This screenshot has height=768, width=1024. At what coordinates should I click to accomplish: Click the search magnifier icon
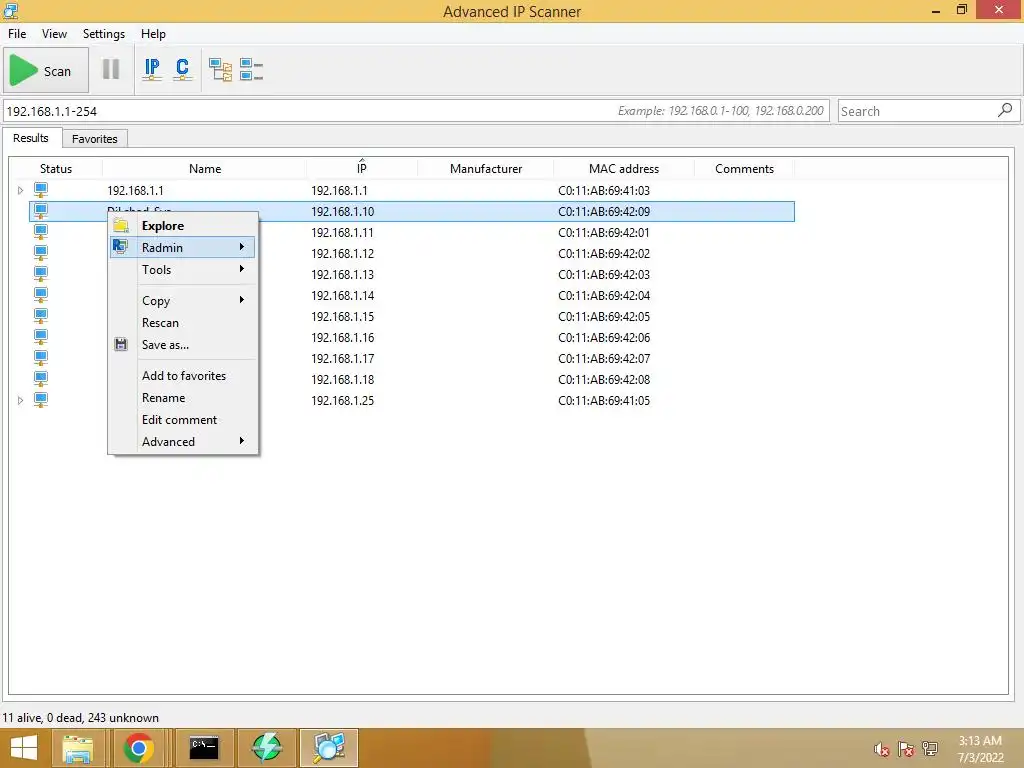coord(1005,110)
